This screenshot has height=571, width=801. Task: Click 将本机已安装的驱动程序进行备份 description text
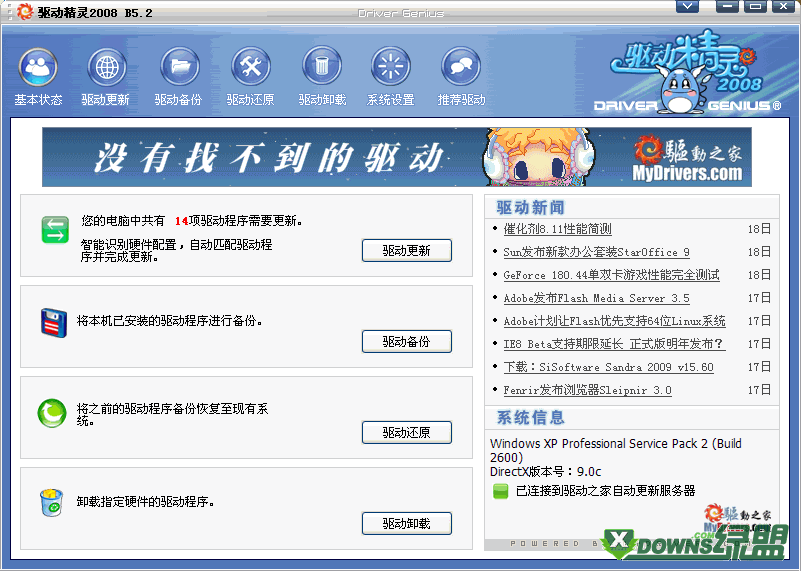coord(170,321)
